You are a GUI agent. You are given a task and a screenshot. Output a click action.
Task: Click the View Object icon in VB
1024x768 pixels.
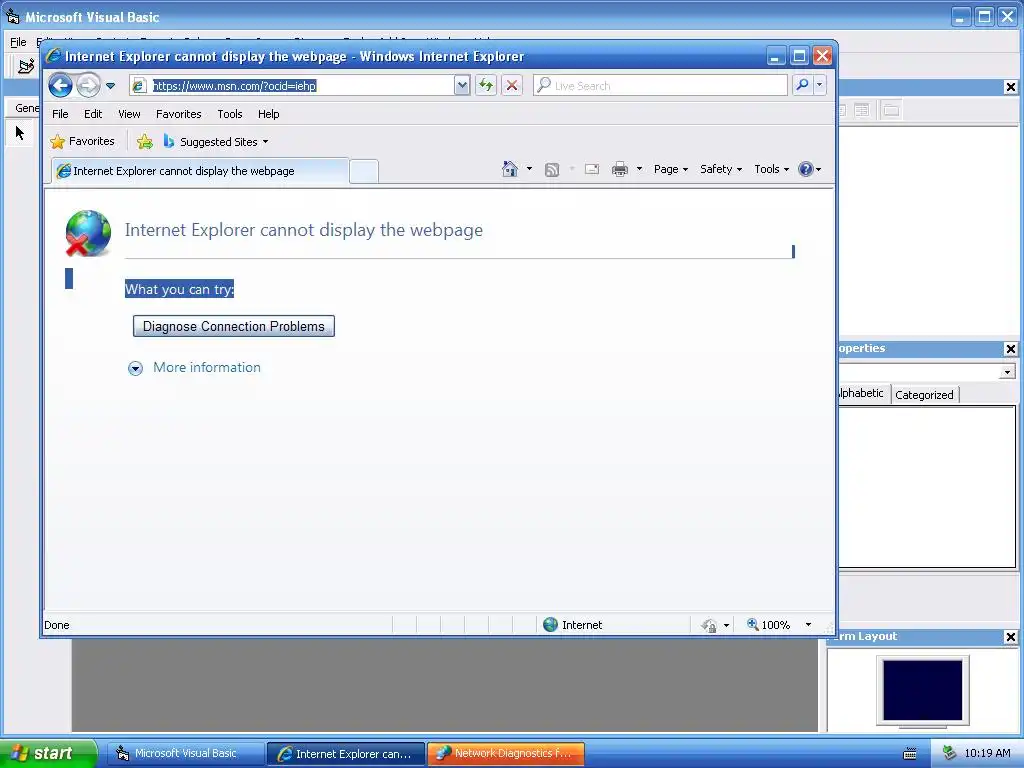coord(862,110)
